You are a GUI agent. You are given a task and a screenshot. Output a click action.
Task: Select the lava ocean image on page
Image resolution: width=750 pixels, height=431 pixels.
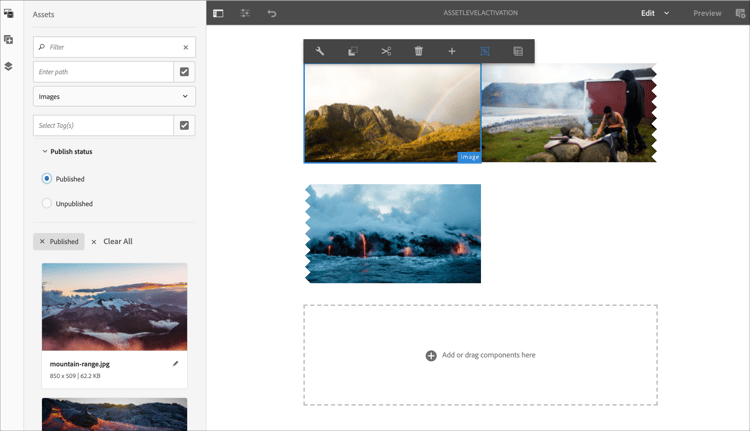point(393,233)
